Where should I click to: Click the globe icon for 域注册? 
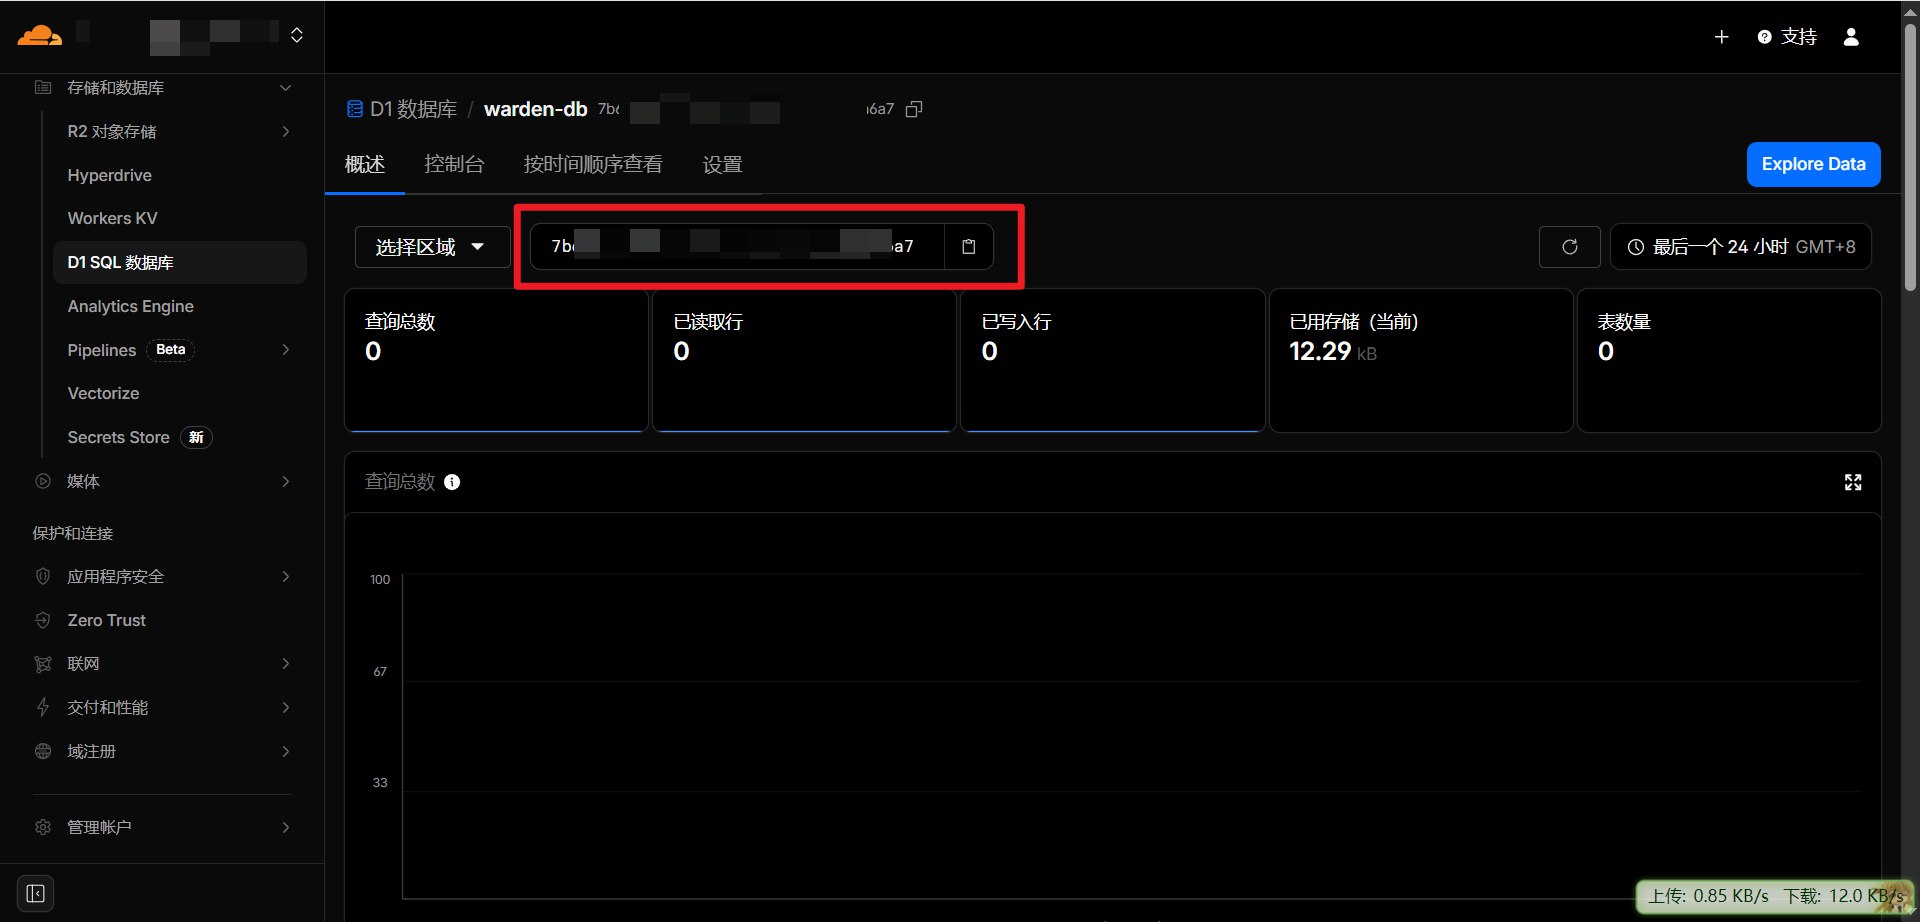coord(43,751)
